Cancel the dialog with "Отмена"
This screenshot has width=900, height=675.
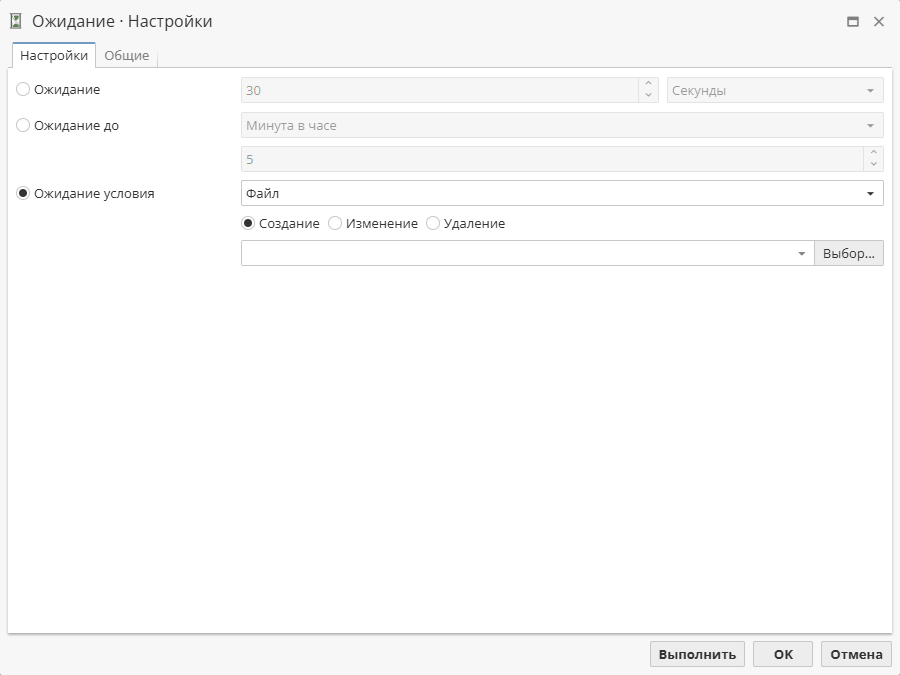855,653
